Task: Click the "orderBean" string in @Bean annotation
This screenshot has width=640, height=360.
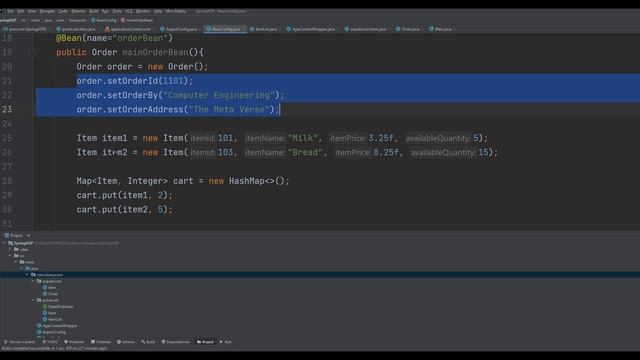Action: [x=140, y=38]
